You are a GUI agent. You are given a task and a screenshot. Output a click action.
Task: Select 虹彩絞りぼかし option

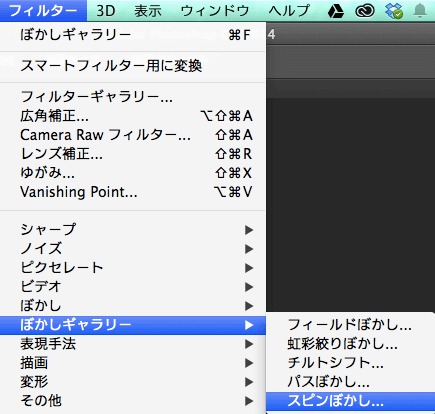point(351,344)
